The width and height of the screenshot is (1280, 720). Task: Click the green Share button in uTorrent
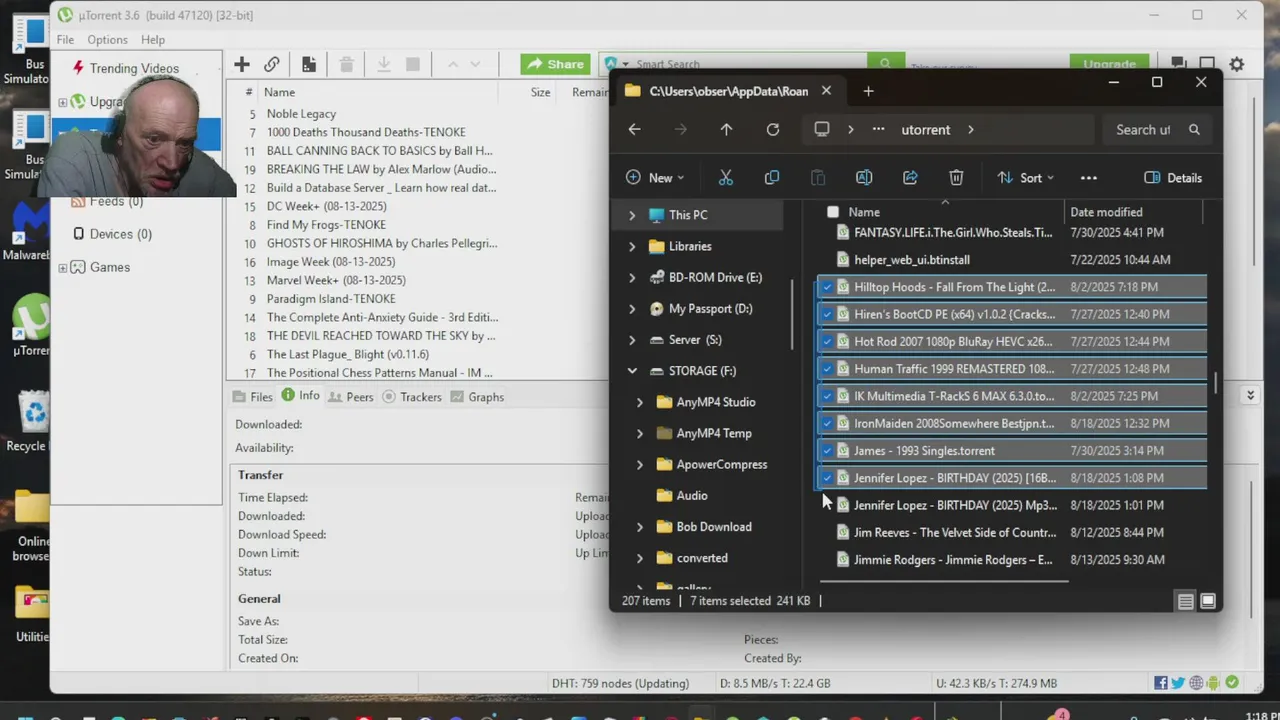pyautogui.click(x=555, y=64)
